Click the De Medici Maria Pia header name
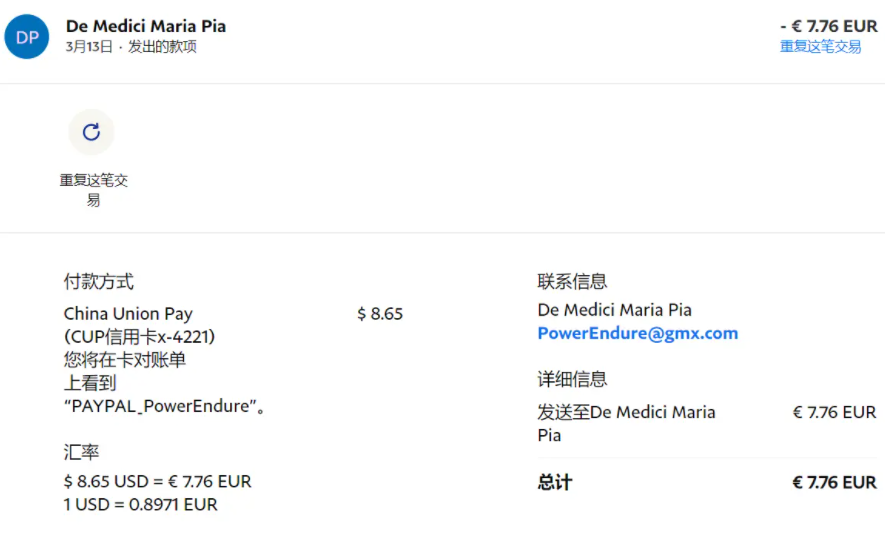 pyautogui.click(x=146, y=26)
